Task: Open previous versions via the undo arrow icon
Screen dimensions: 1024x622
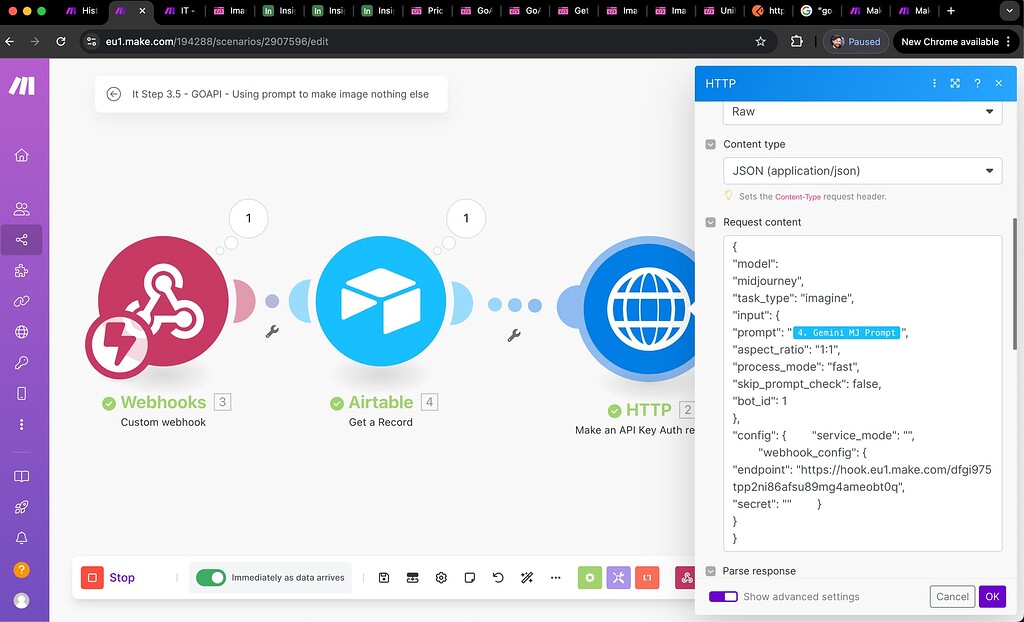Action: coord(497,577)
